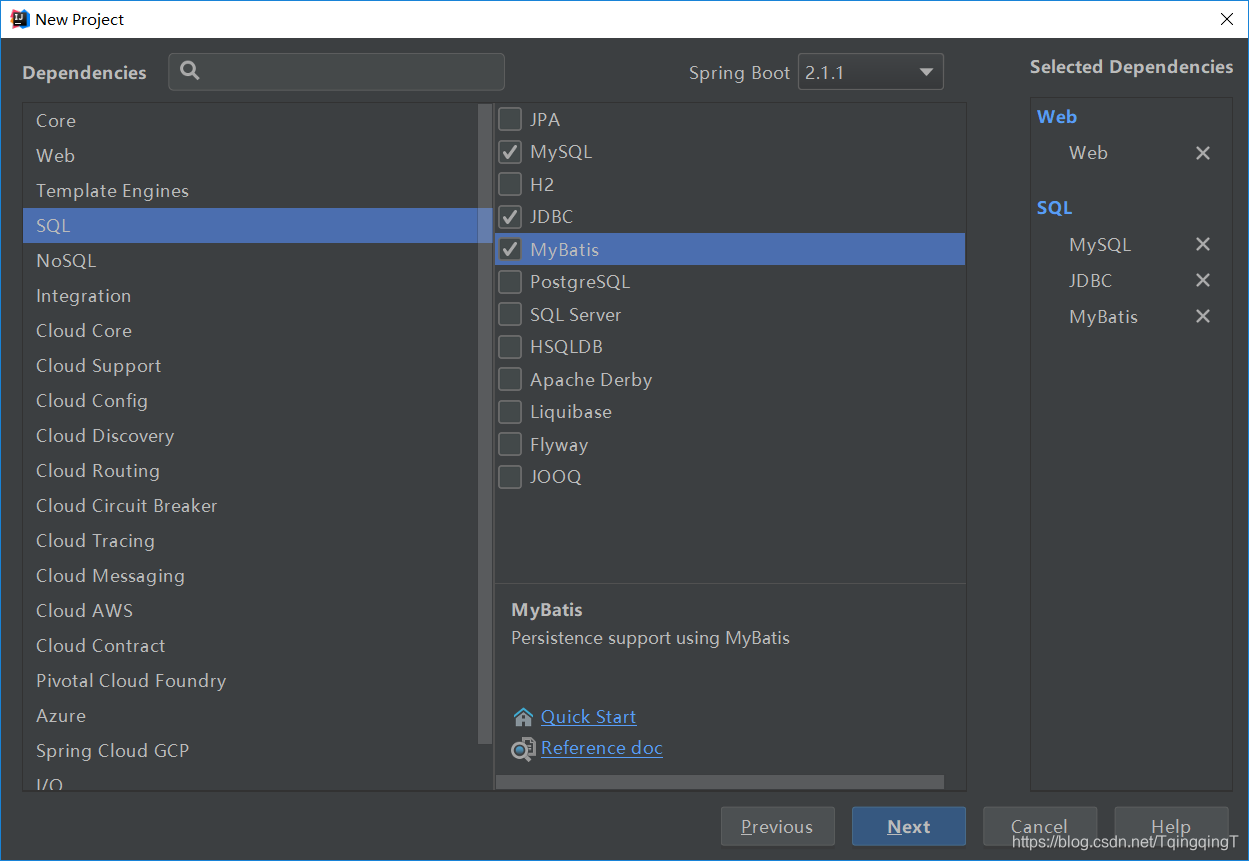This screenshot has width=1249, height=861.
Task: Select Cloud Config category
Action: [x=250, y=401]
